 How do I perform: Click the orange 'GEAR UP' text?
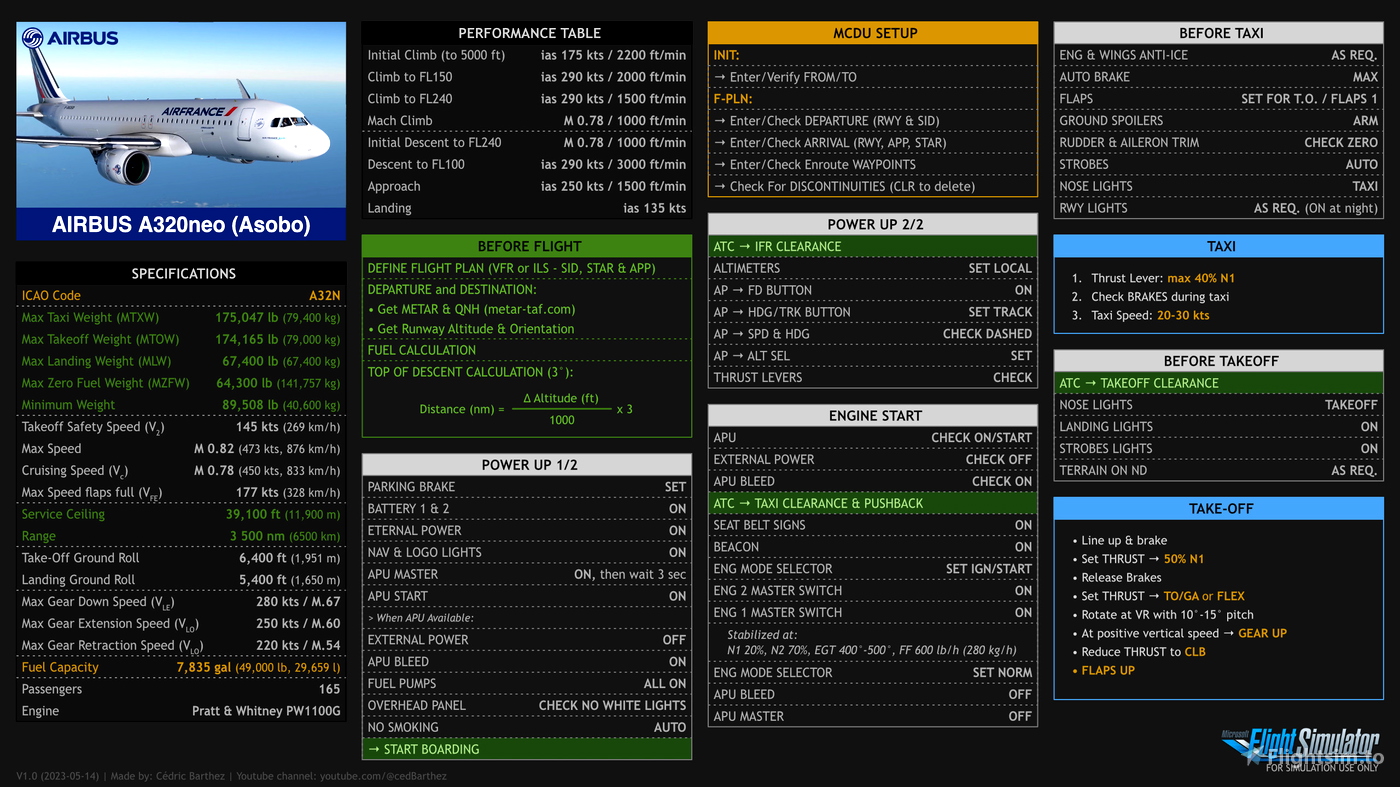click(x=1262, y=633)
